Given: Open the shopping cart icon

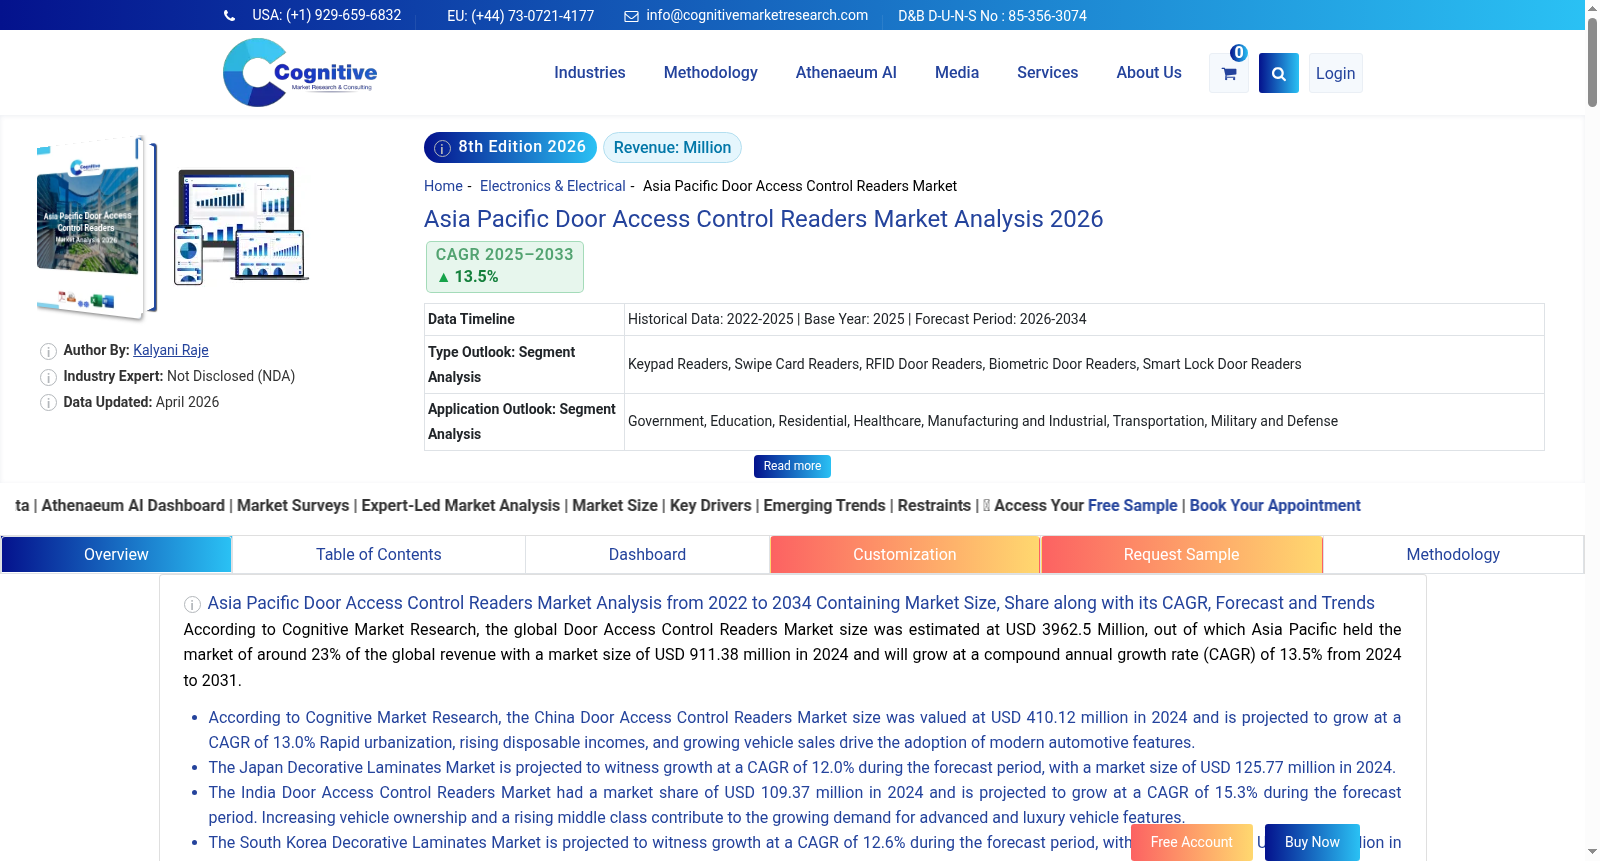Looking at the screenshot, I should (x=1229, y=73).
